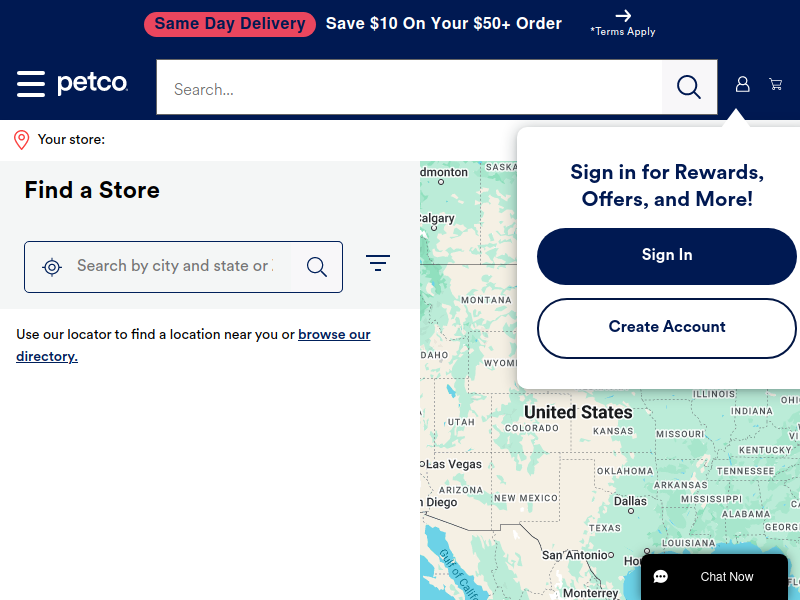This screenshot has height=600, width=800.
Task: Click the Same Day Delivery badge
Action: (x=230, y=24)
